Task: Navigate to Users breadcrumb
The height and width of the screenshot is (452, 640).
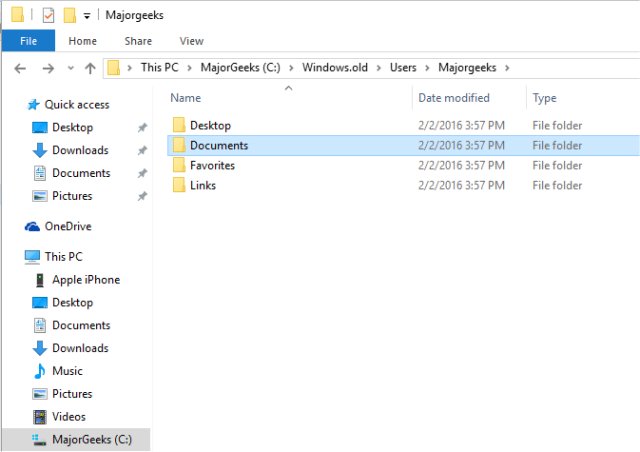Action: coord(403,67)
